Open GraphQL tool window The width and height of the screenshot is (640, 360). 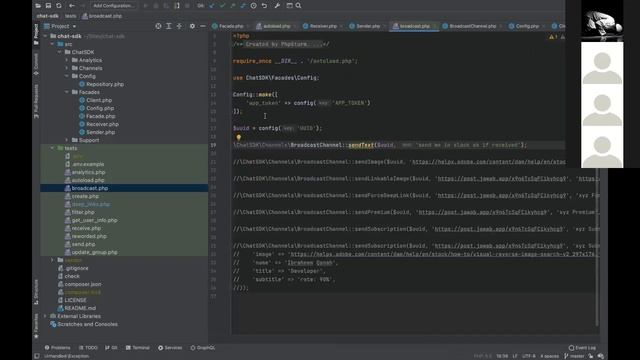tap(203, 348)
